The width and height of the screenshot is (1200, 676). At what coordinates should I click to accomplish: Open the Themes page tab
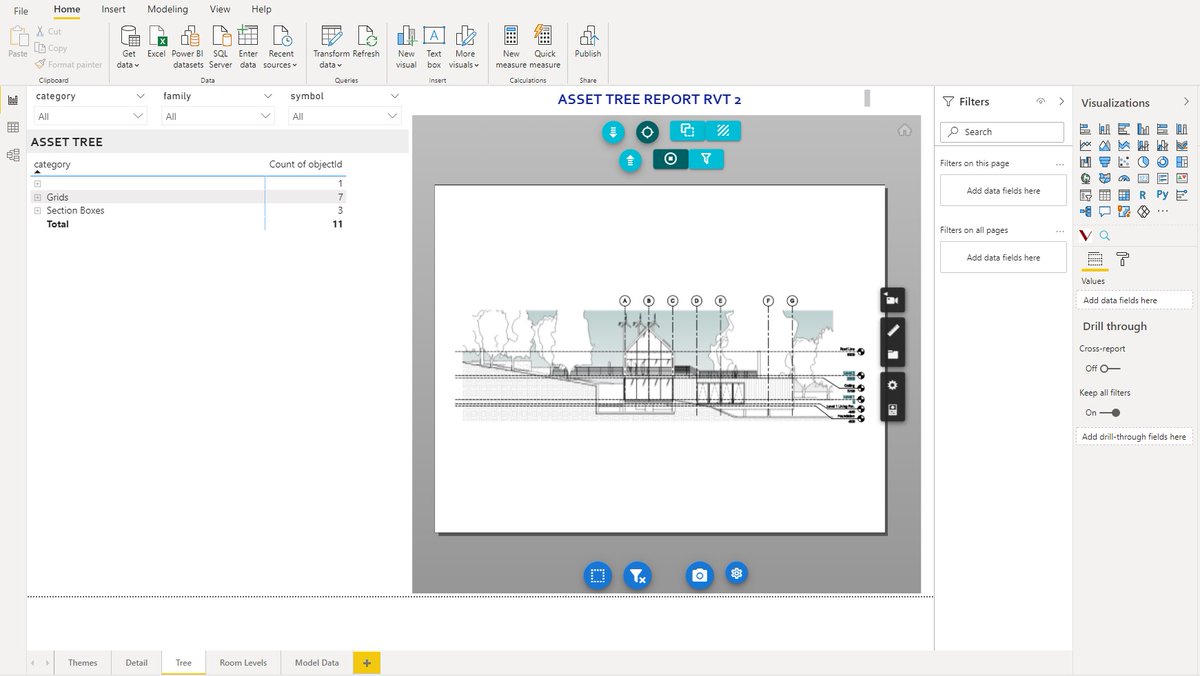pyautogui.click(x=83, y=663)
